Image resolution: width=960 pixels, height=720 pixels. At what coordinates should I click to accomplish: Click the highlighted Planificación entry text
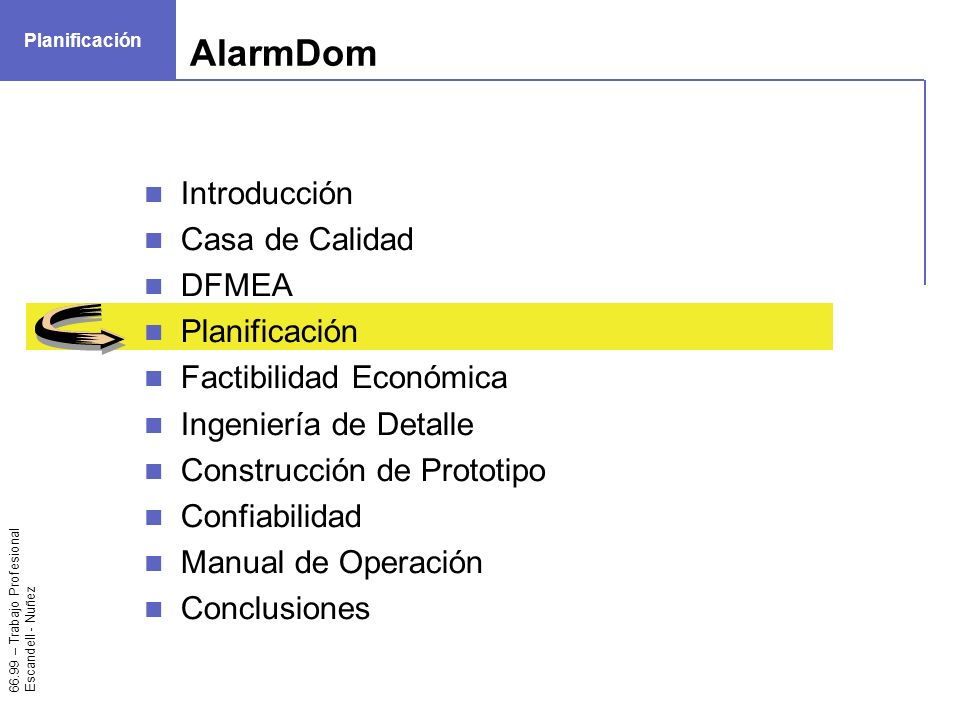click(x=269, y=332)
